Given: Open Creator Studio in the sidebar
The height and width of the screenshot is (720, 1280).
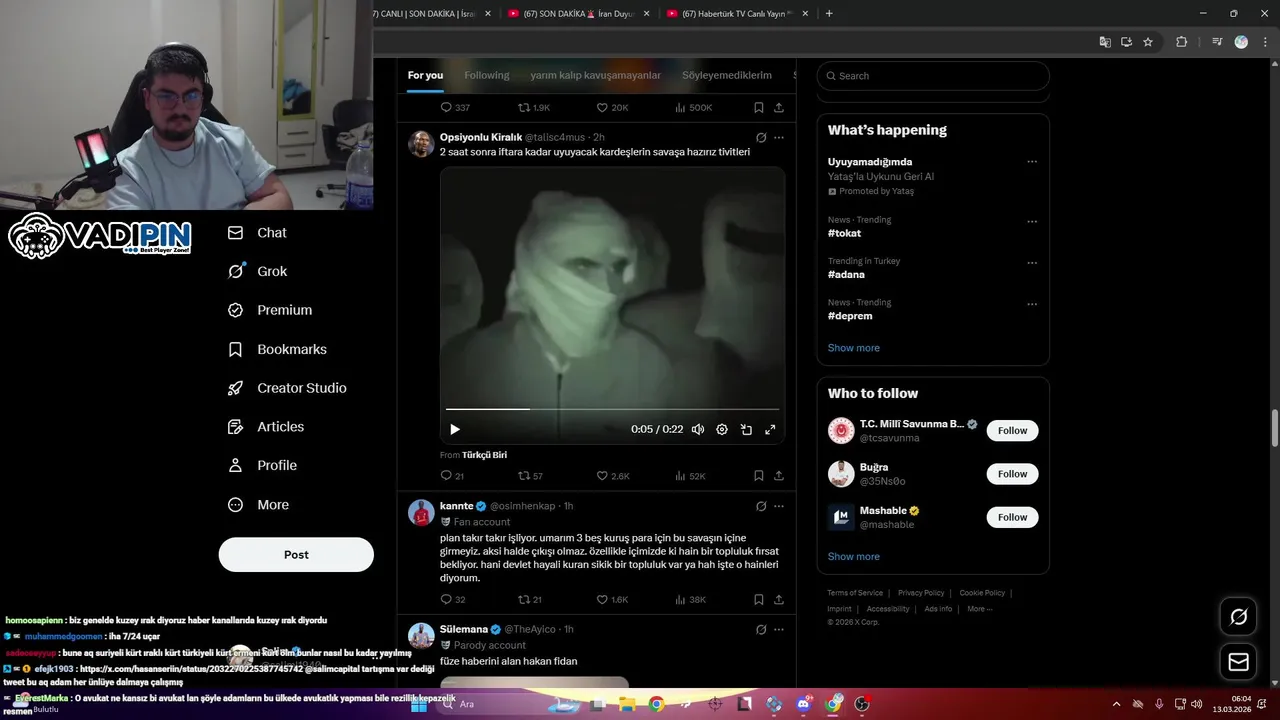Looking at the screenshot, I should click(x=286, y=388).
